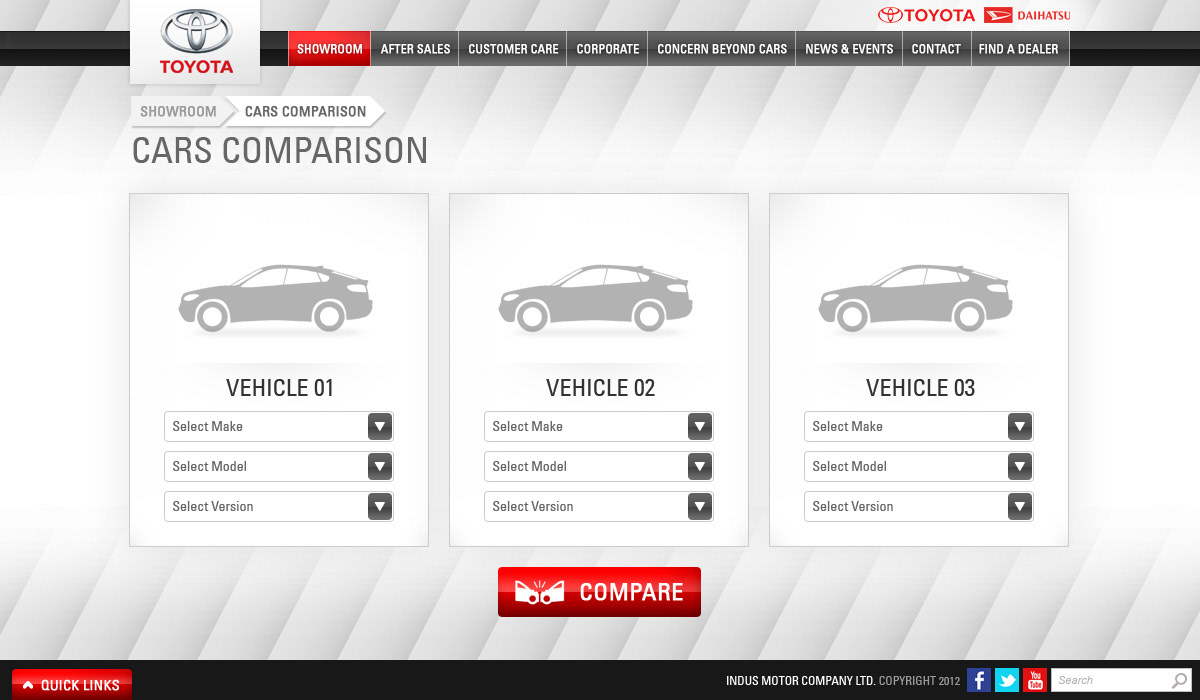
Task: Open Select Model dropdown for Vehicle 01
Action: click(279, 467)
